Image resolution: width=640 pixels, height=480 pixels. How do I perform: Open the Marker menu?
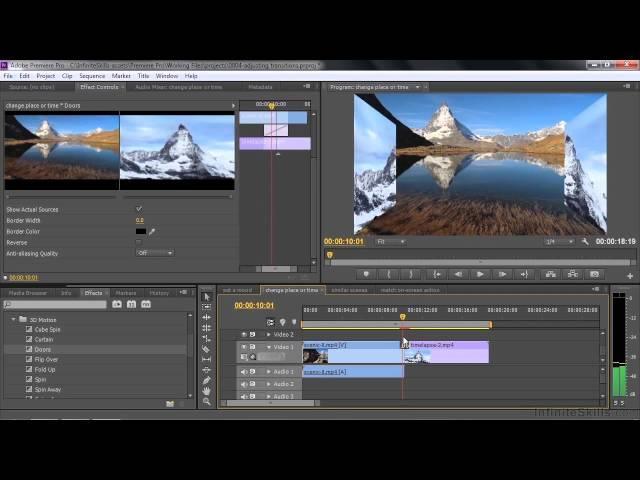click(x=121, y=76)
